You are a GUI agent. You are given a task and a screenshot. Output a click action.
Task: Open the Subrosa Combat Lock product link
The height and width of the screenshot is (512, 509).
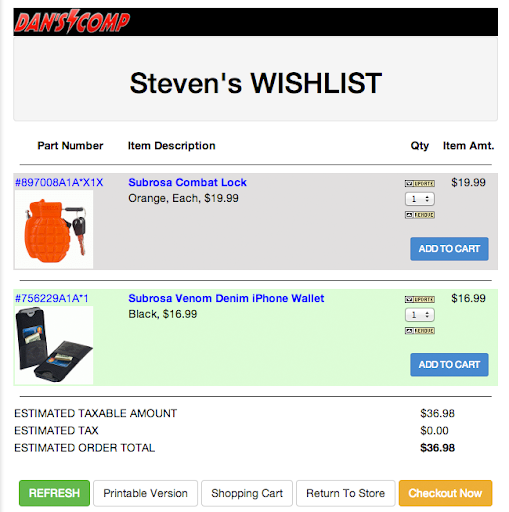pos(187,182)
